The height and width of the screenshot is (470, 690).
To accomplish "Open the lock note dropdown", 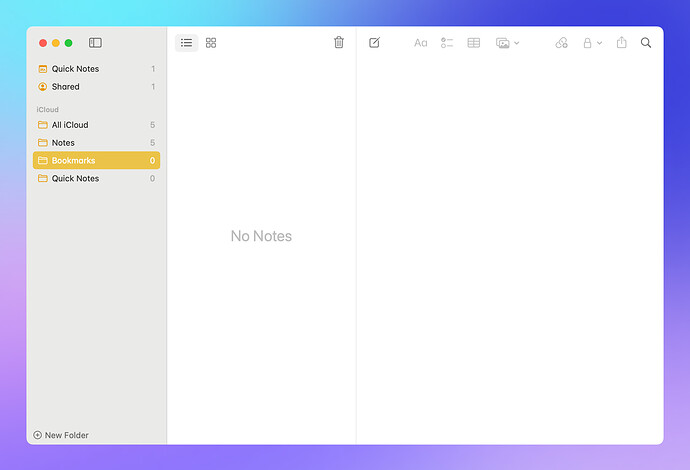I will pos(592,43).
